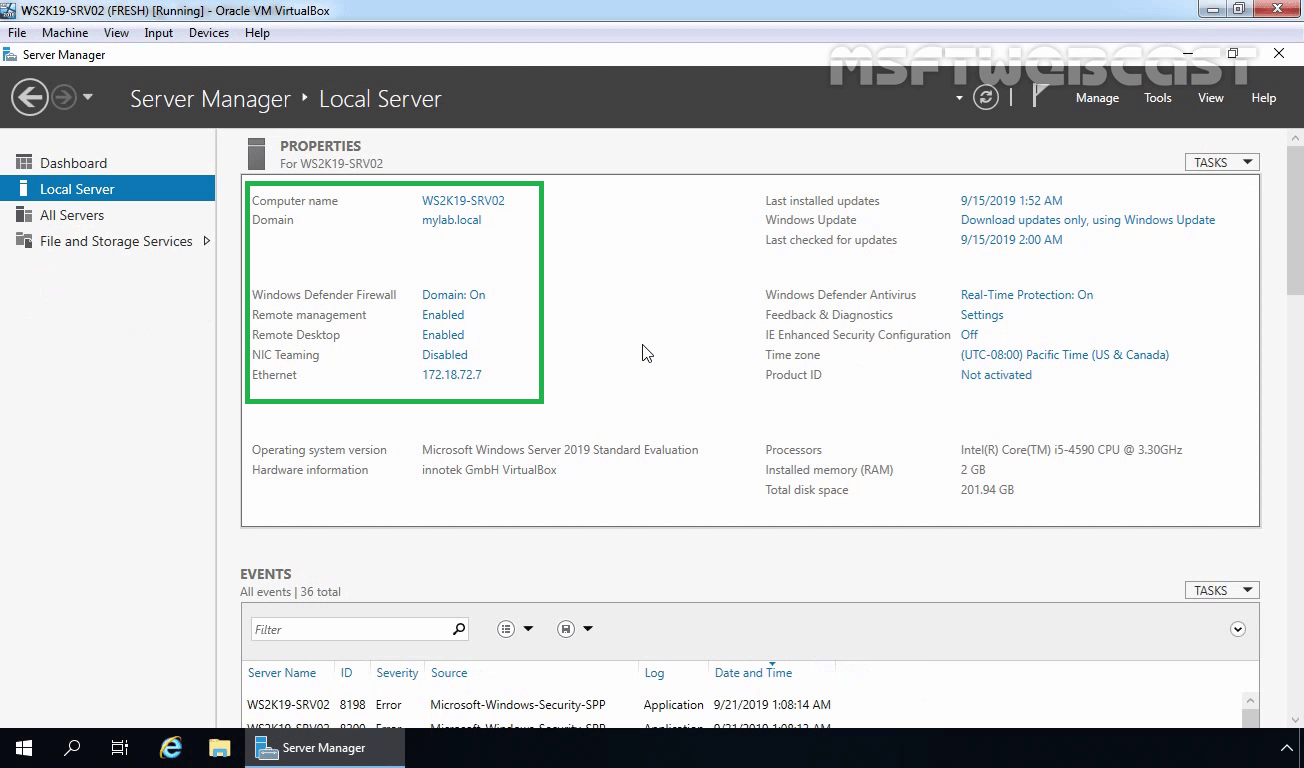Open the VirtualBox Devices menu
The height and width of the screenshot is (768, 1304).
209,33
